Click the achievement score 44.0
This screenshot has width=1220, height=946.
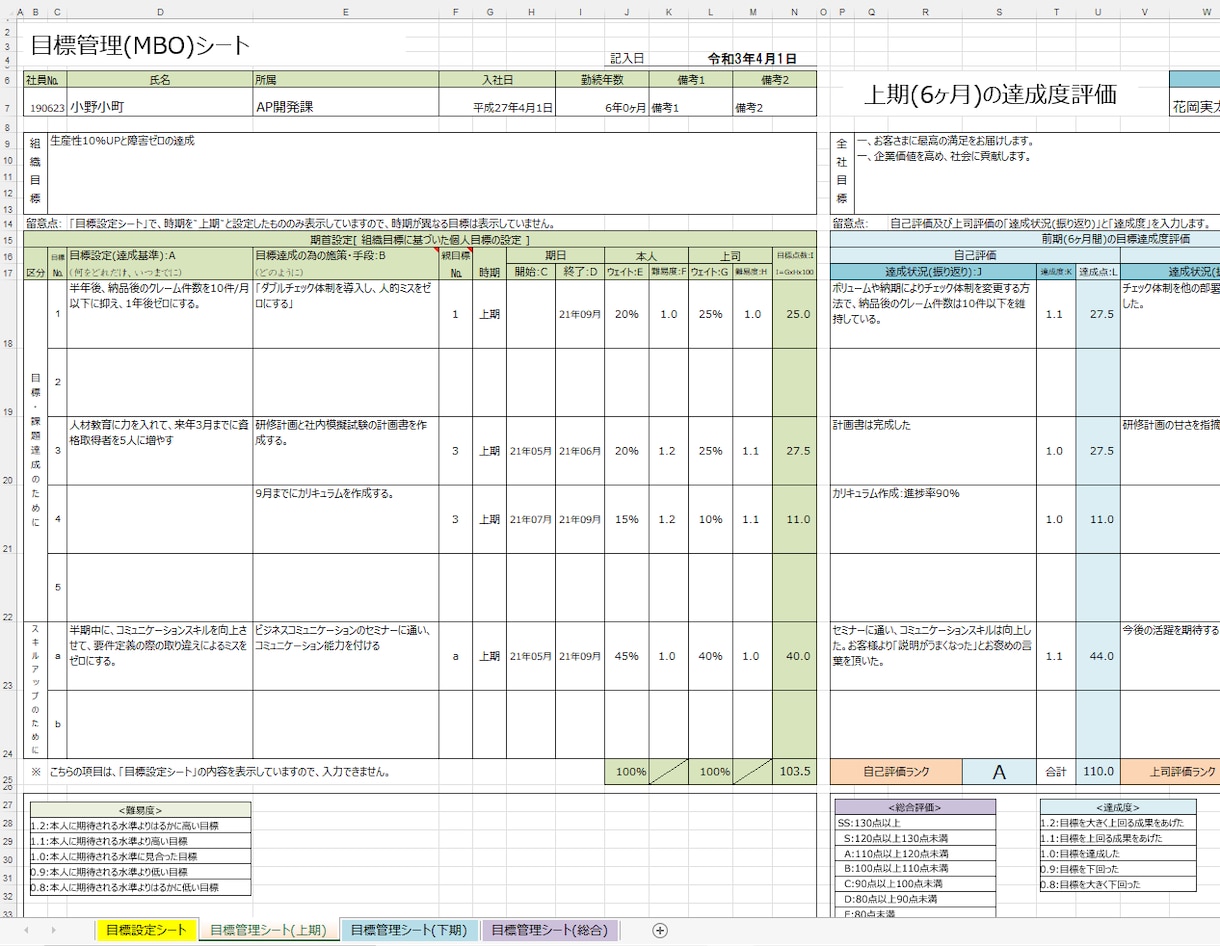coord(1098,656)
